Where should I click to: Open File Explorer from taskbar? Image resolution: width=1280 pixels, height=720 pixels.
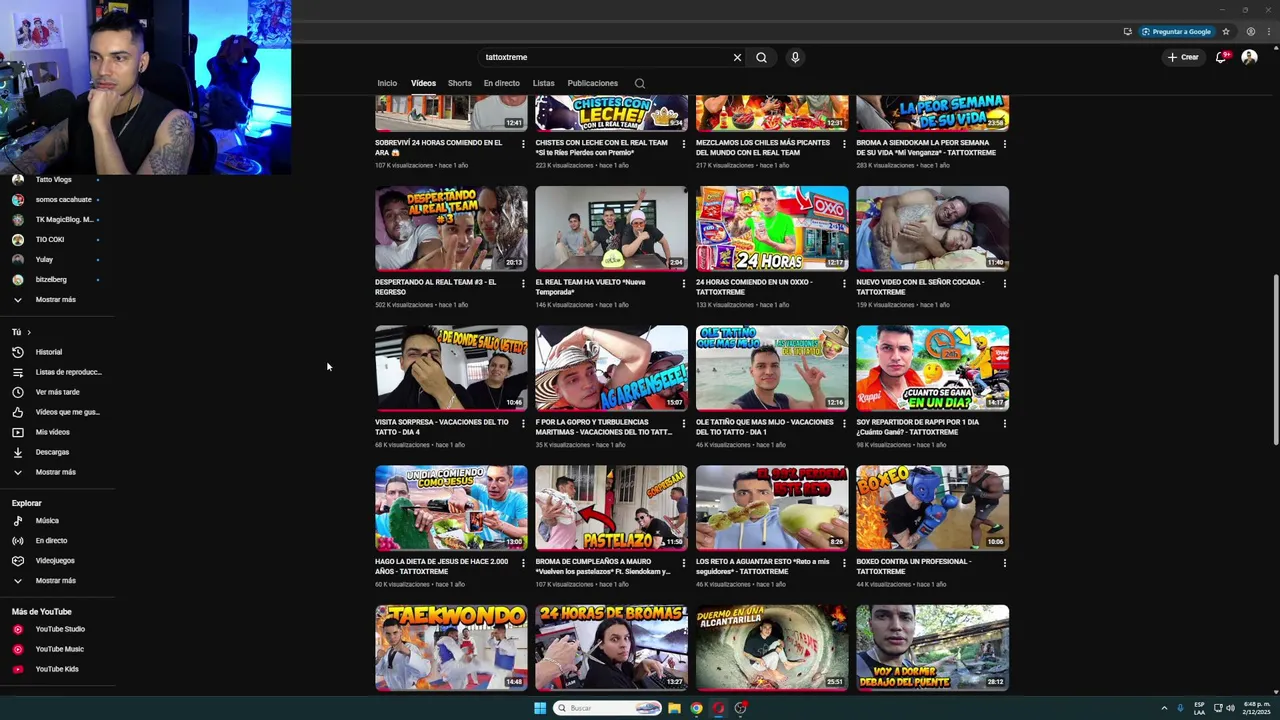pyautogui.click(x=674, y=708)
